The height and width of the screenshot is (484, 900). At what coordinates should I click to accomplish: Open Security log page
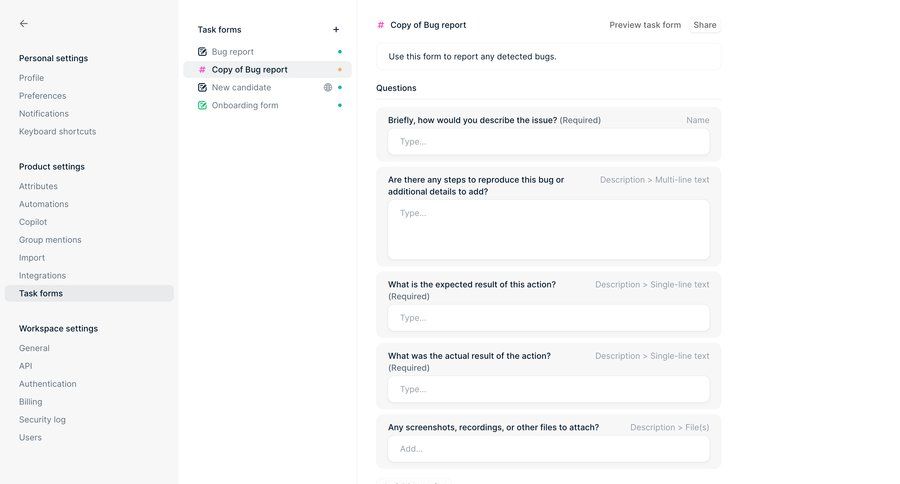coord(42,419)
